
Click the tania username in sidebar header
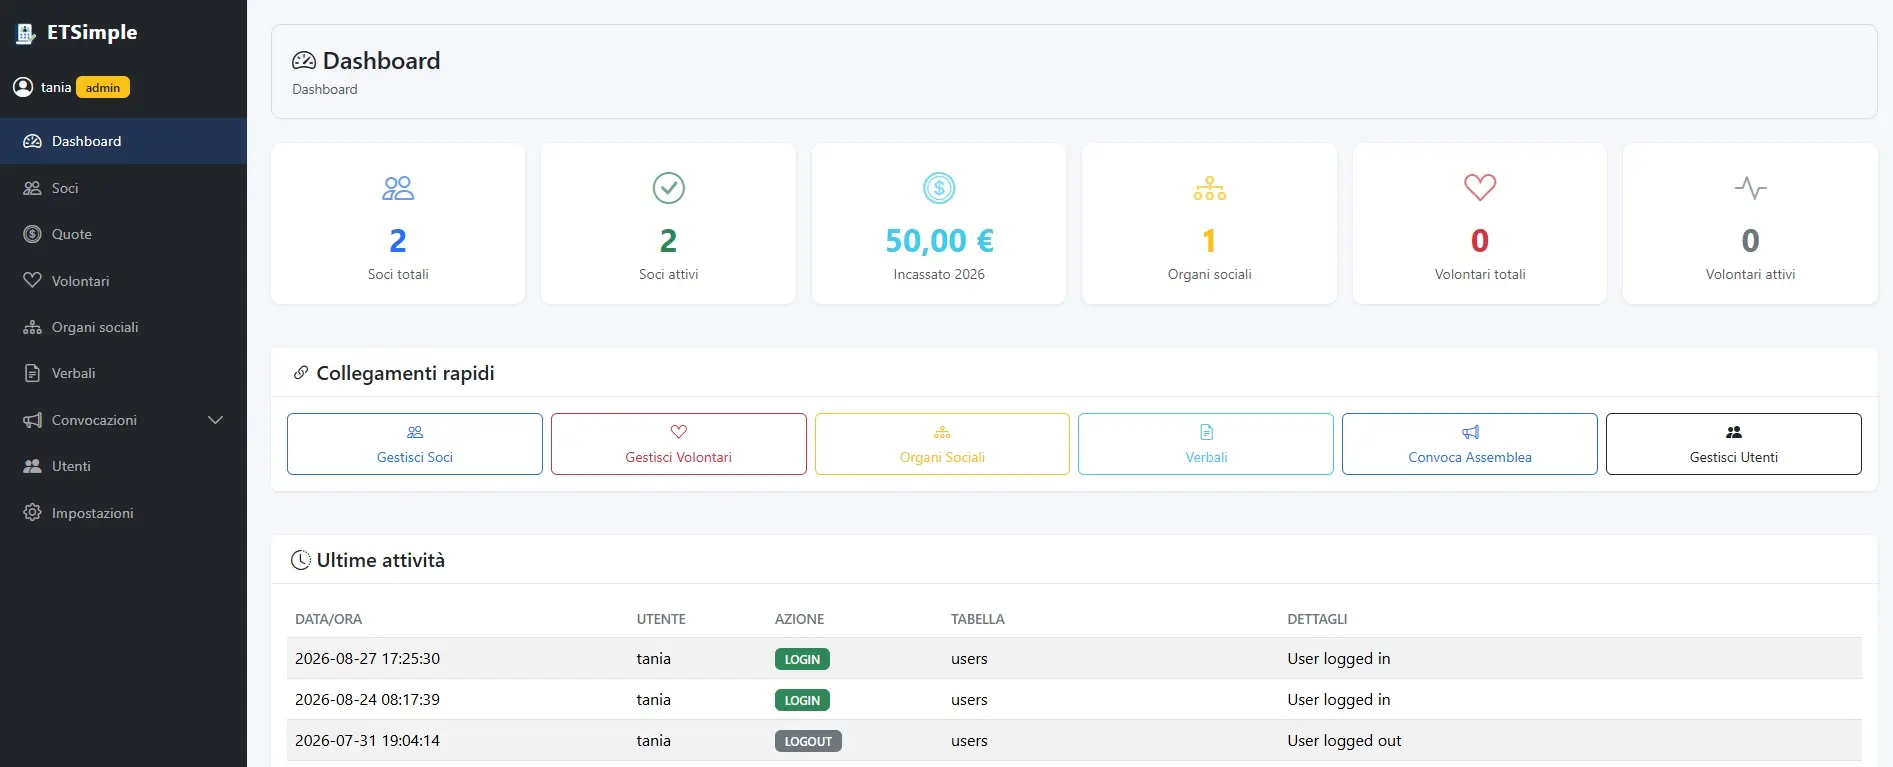(x=56, y=88)
